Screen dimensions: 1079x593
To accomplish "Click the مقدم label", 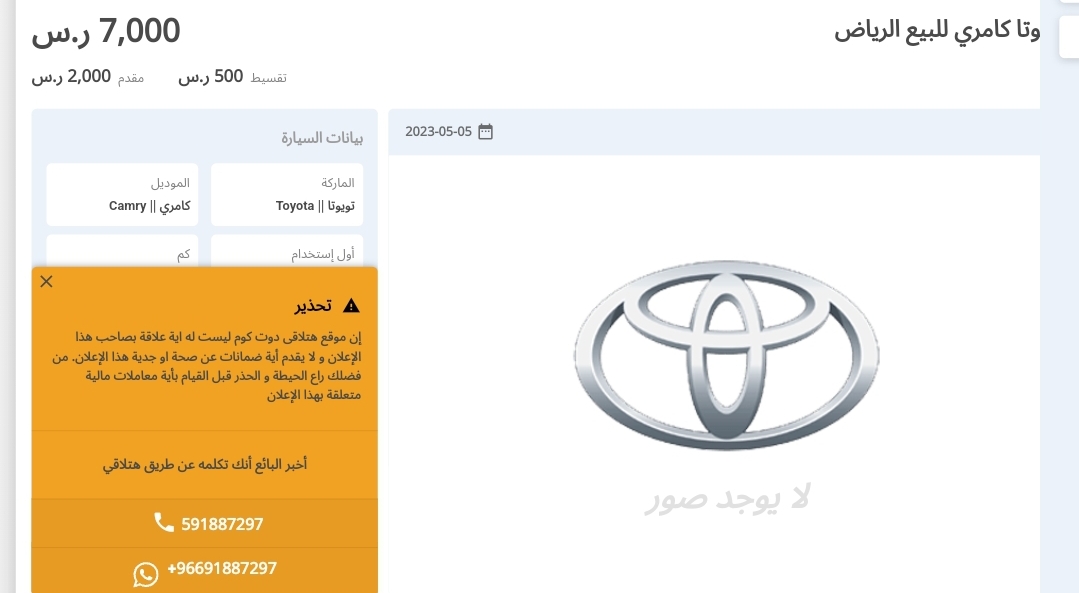I will click(x=131, y=78).
